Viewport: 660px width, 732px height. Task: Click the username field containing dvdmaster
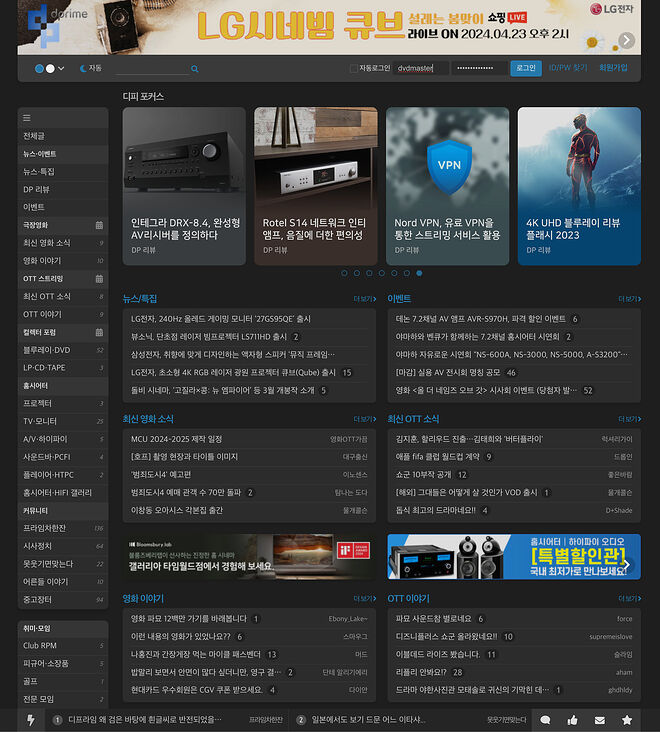421,68
